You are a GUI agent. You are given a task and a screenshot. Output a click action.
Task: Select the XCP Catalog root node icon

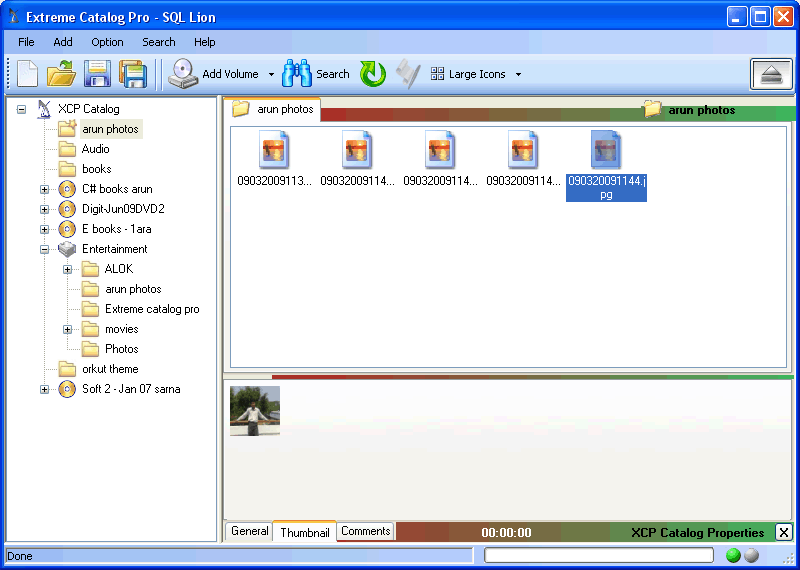tap(44, 109)
